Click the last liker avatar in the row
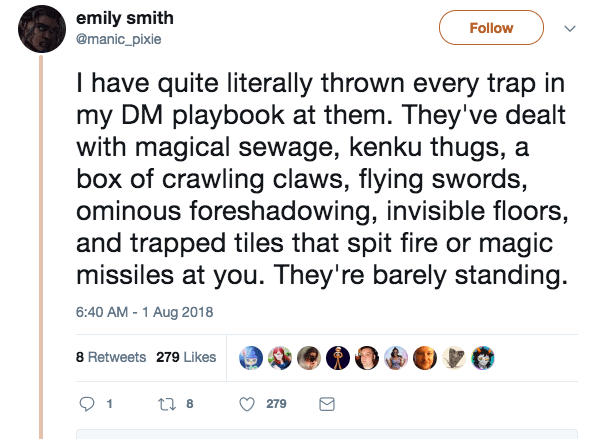Image resolution: width=610 pixels, height=439 pixels. point(483,357)
